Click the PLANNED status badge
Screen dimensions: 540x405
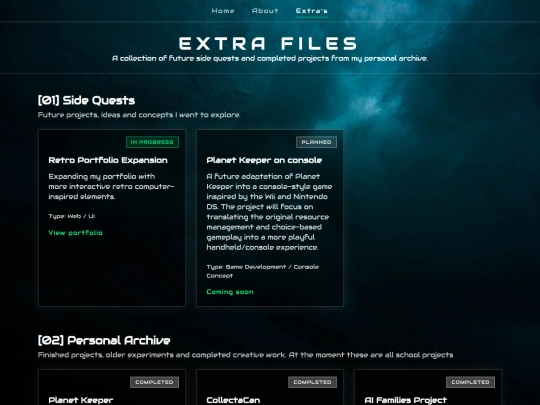(316, 142)
